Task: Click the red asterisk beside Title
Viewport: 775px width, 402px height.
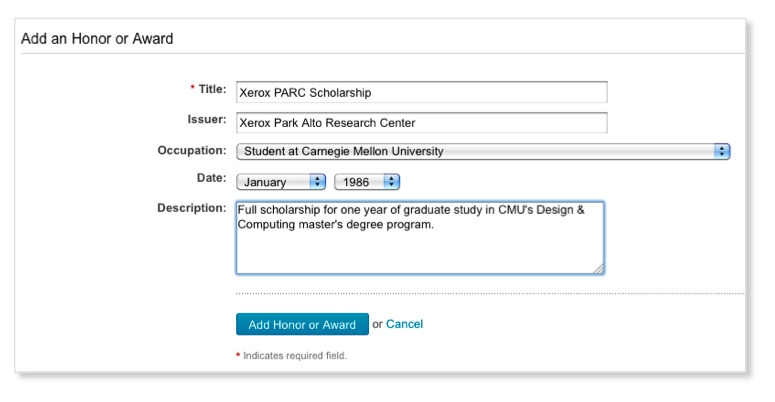Action: 192,89
